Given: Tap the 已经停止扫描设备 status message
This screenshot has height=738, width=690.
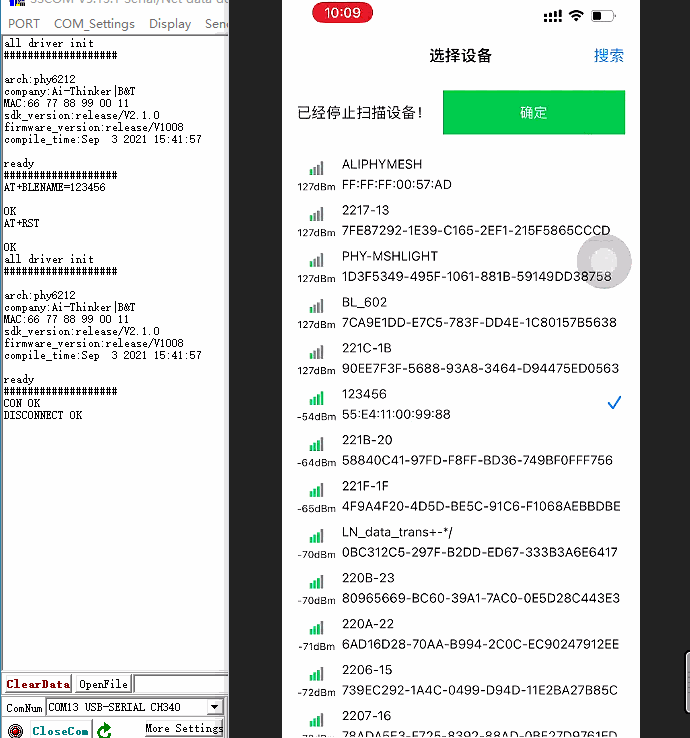Looking at the screenshot, I should pyautogui.click(x=360, y=112).
